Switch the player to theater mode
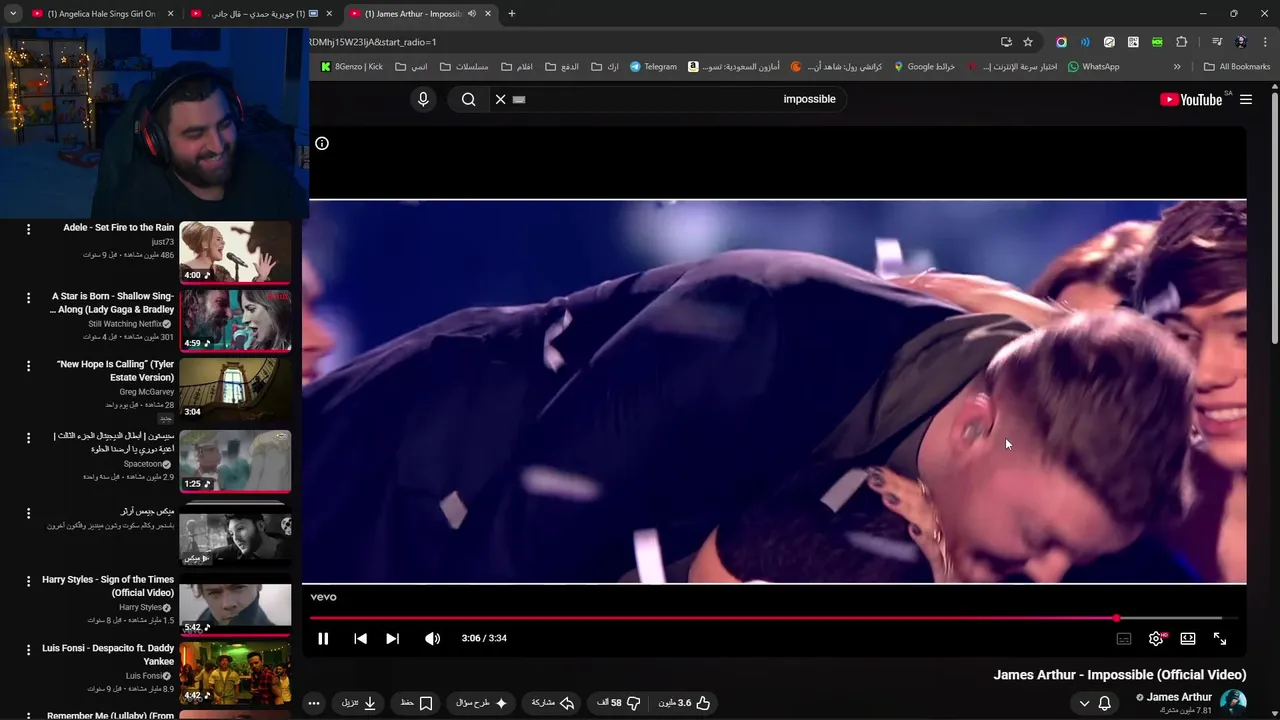Image resolution: width=1280 pixels, height=720 pixels. (1188, 638)
